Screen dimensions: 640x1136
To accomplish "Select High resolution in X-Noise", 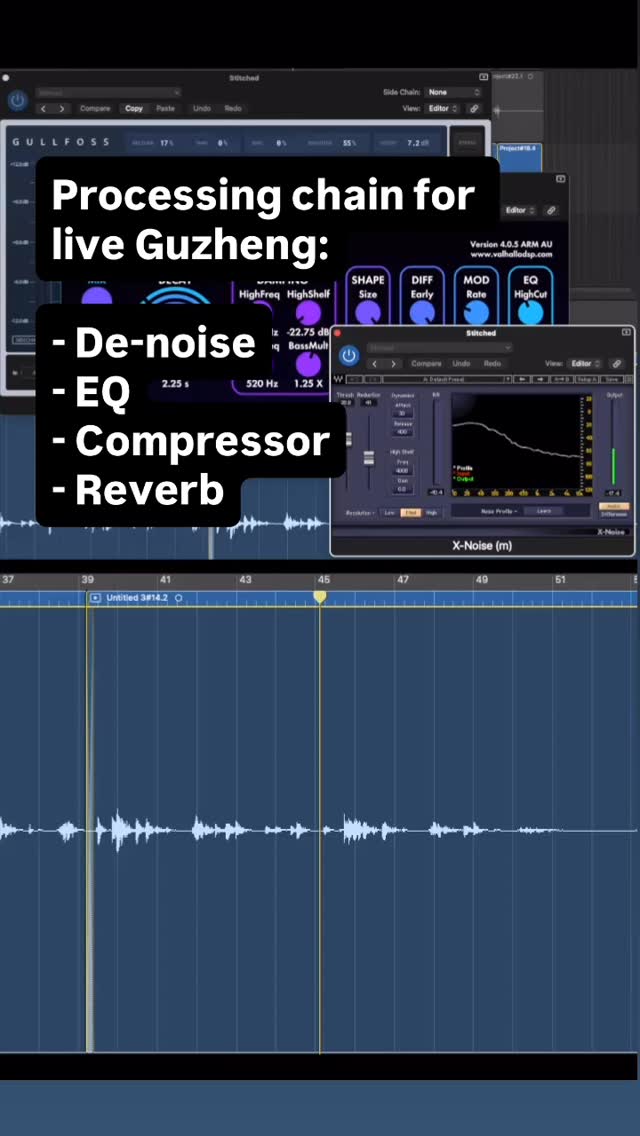I will [432, 512].
